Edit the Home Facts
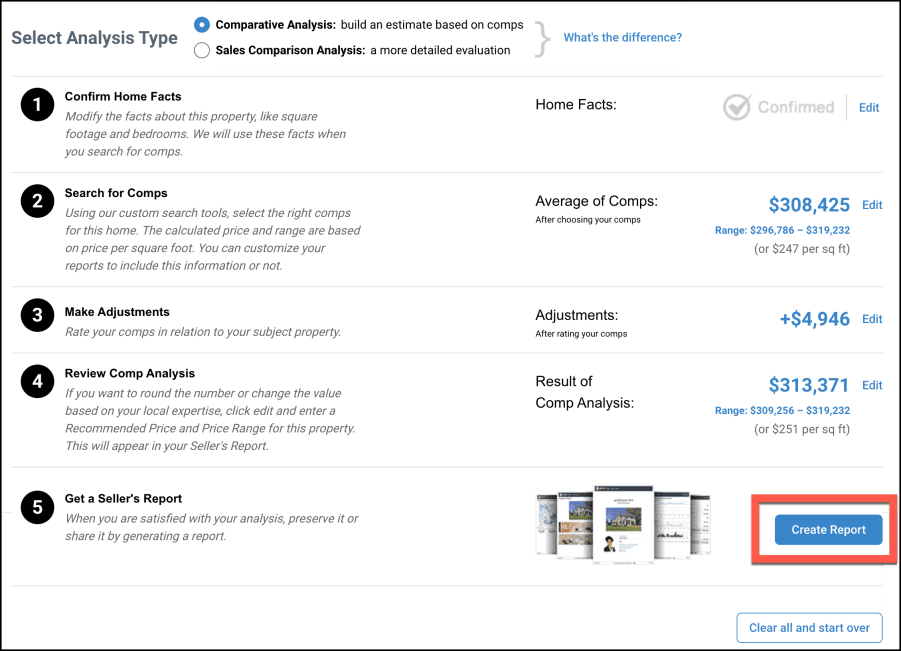 (869, 108)
